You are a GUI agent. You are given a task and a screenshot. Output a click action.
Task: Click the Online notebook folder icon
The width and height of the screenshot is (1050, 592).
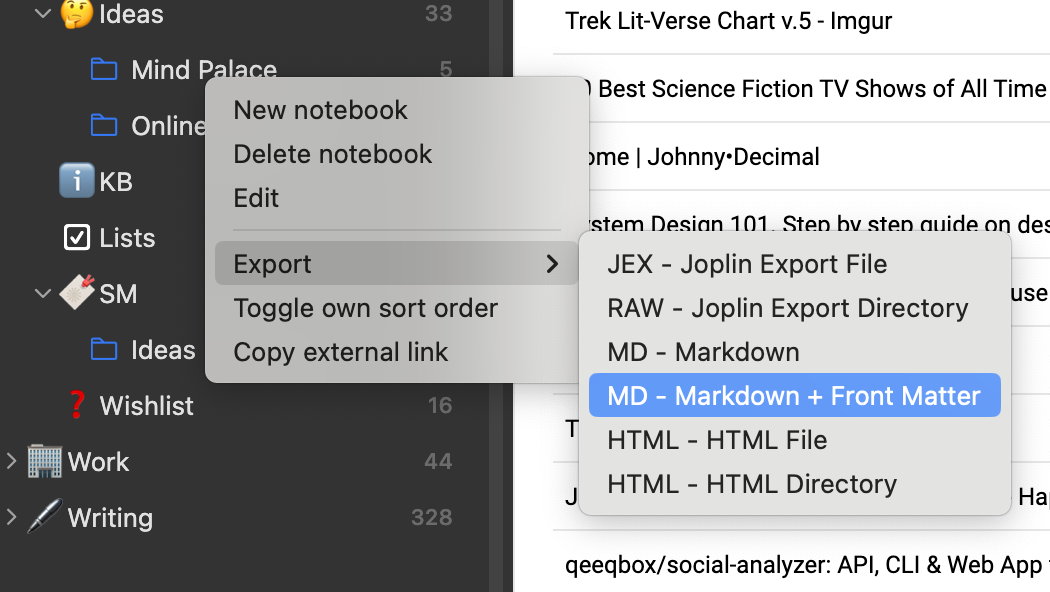click(103, 125)
